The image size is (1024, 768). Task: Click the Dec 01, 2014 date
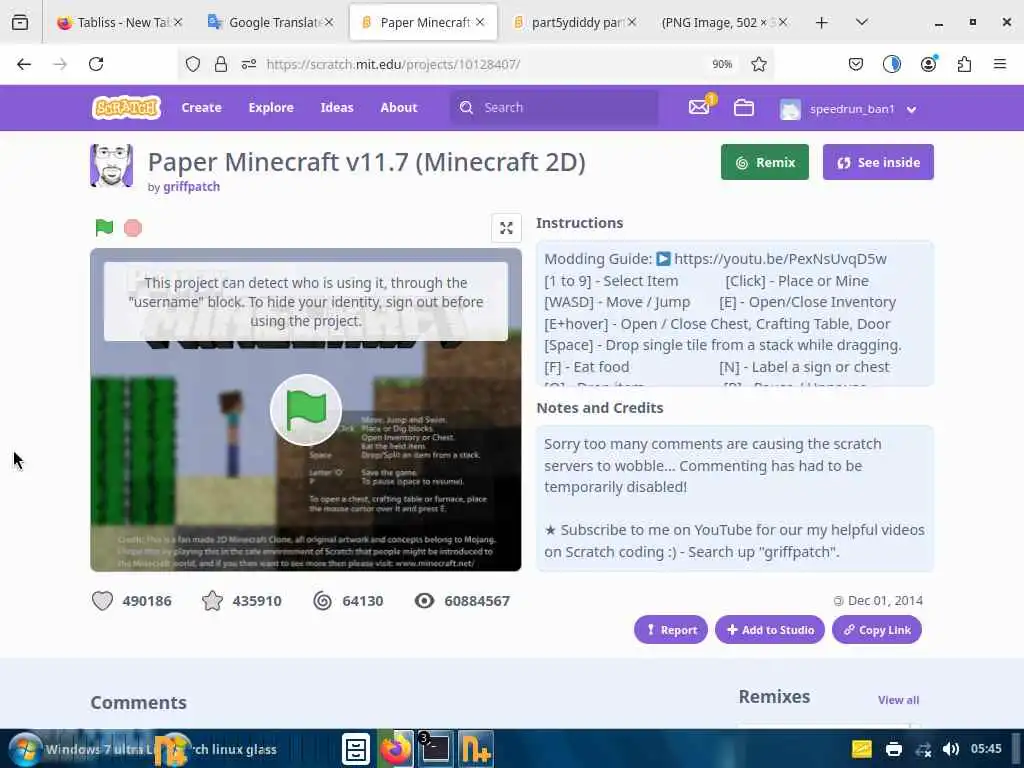pos(885,600)
